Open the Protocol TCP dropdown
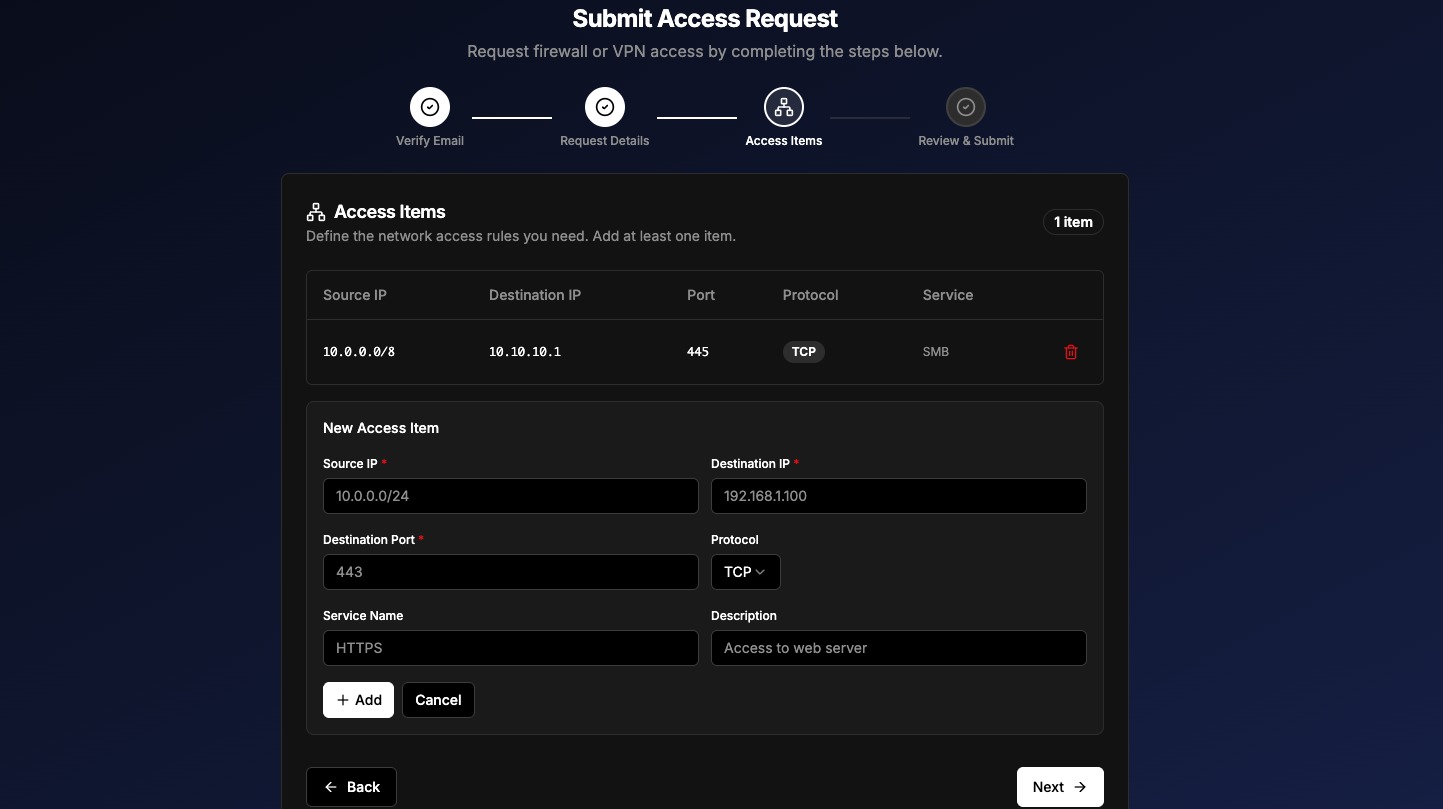Viewport: 1443px width, 809px height. pos(745,572)
